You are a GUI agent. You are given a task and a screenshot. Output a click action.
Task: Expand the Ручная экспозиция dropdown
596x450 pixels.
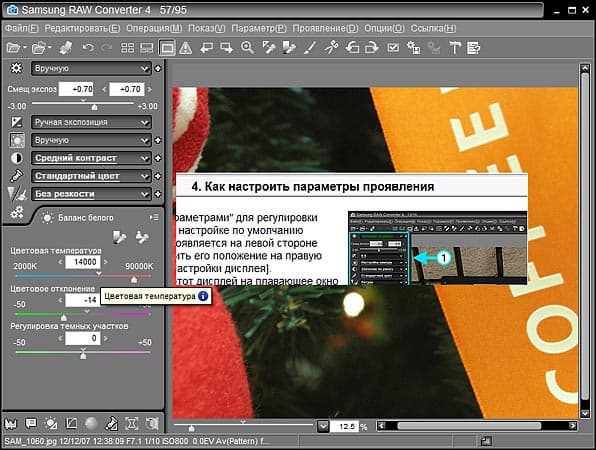click(x=91, y=122)
